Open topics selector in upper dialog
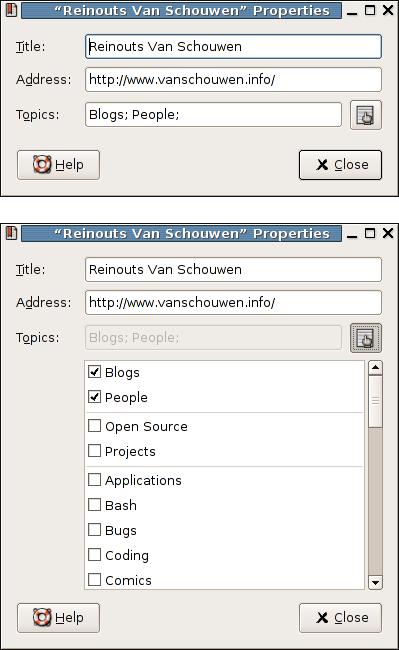Viewport: 399px width, 650px height. coord(365,115)
